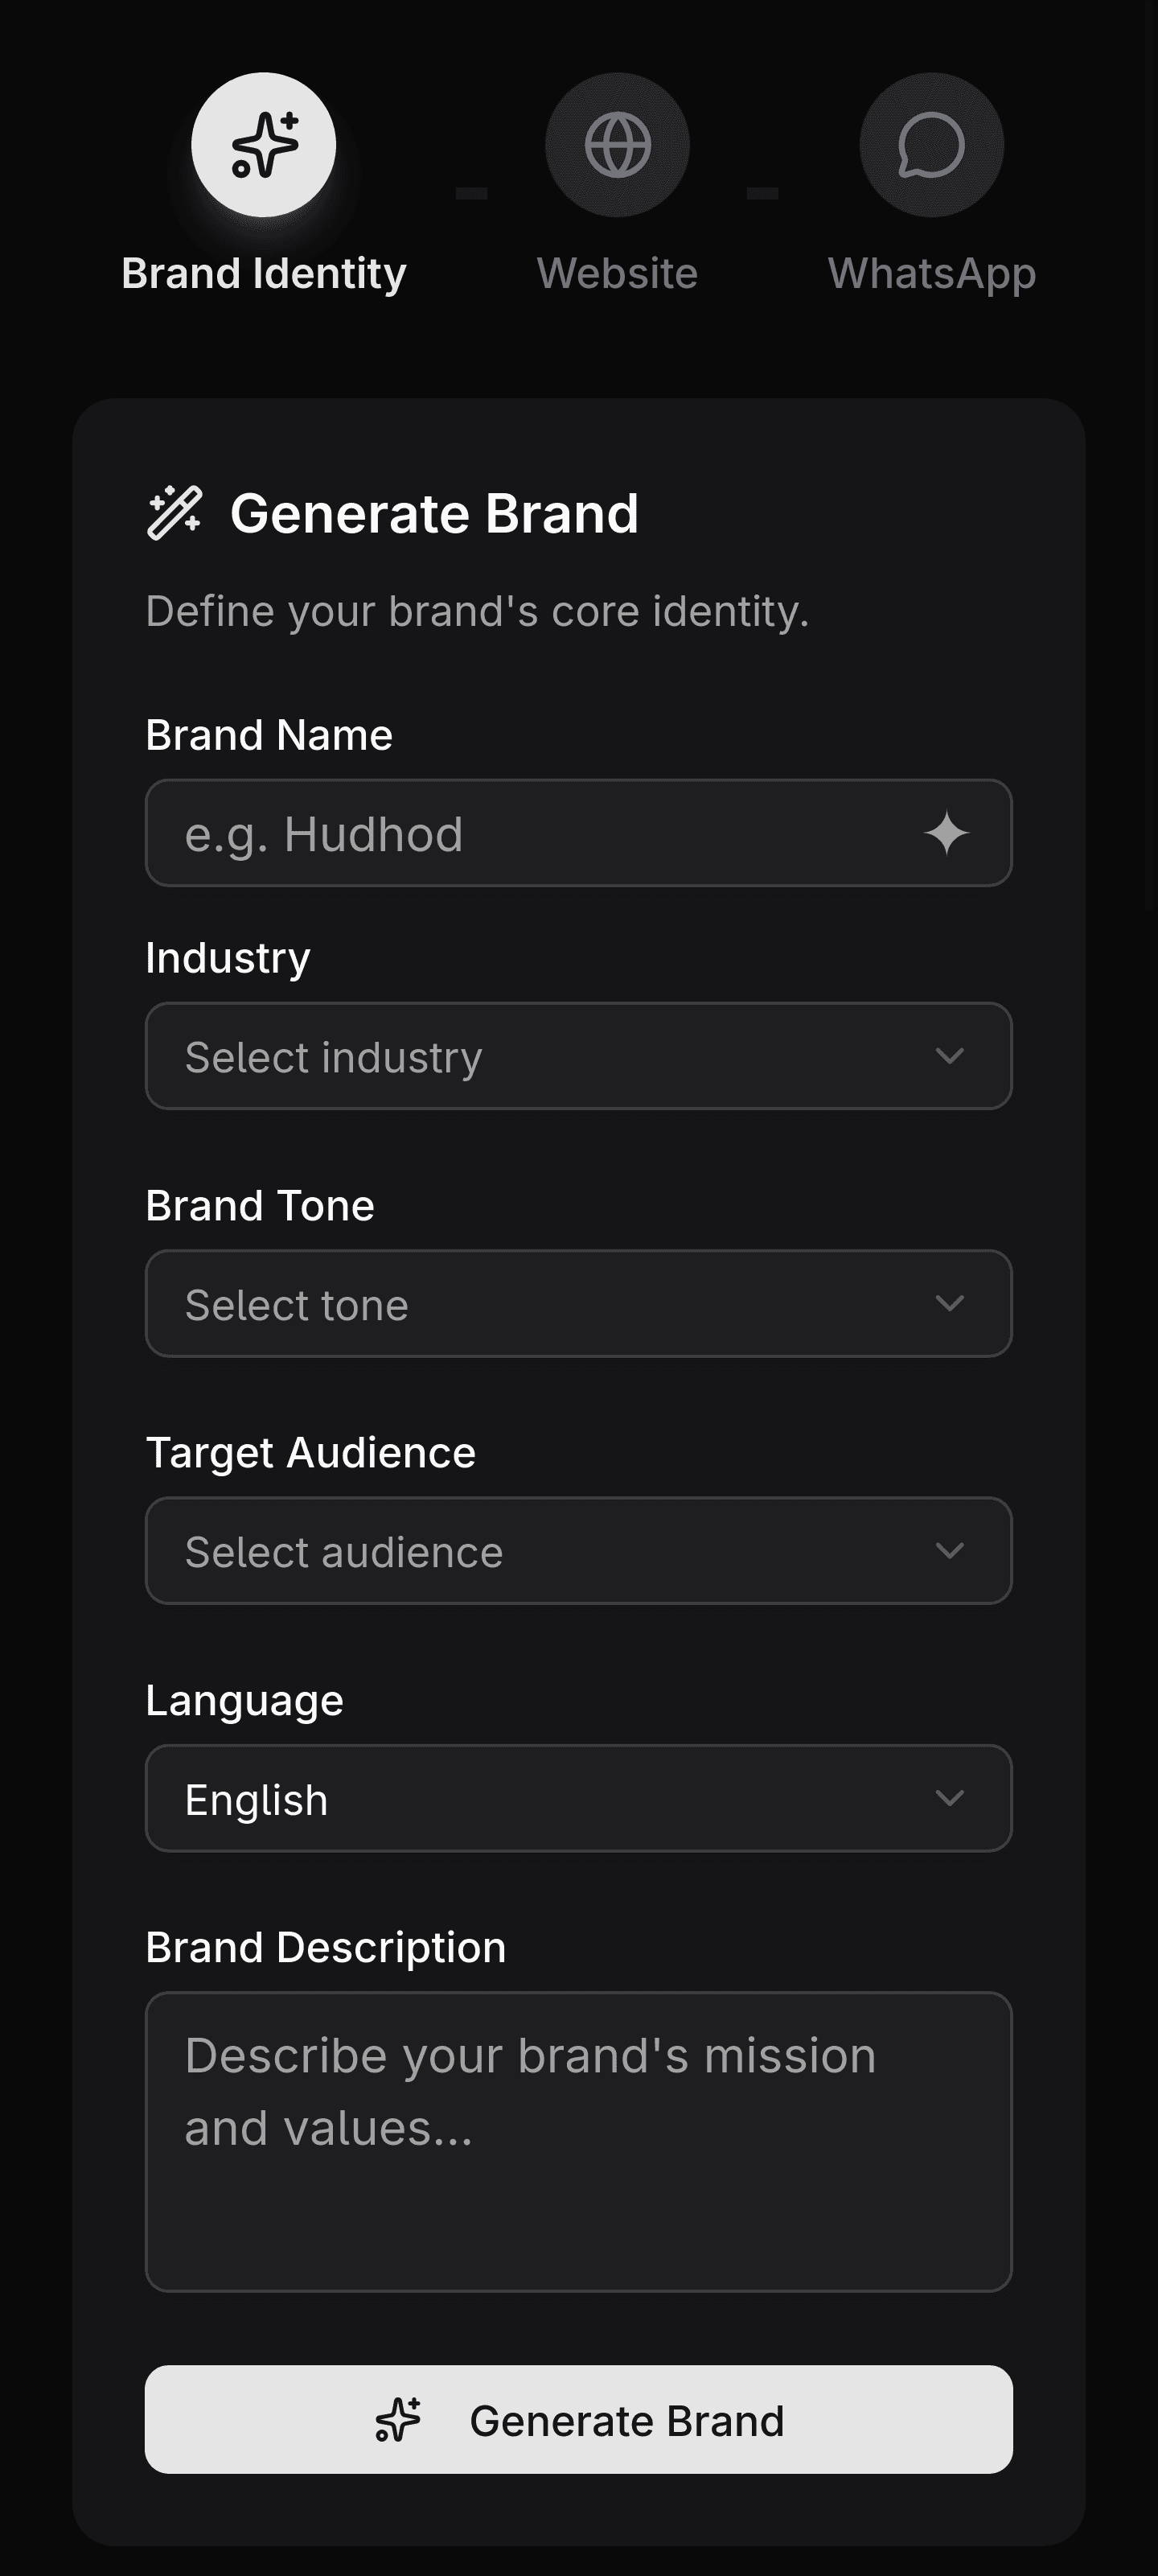The height and width of the screenshot is (2576, 1158).
Task: Open the Website globe step icon
Action: 617,145
